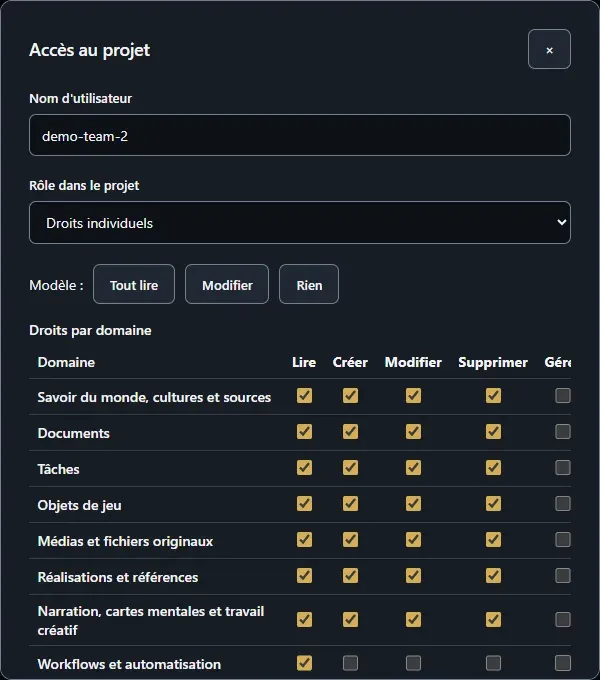This screenshot has height=680, width=600.
Task: Check Gérer for Narration, cartes mentales row
Action: [563, 619]
